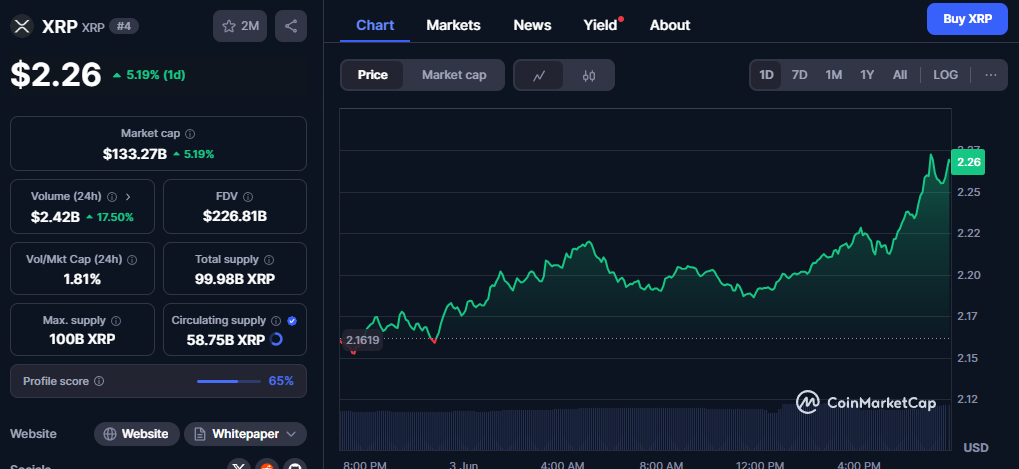Click the 2.26 current price tag on chart
This screenshot has height=469, width=1019.
(x=968, y=162)
